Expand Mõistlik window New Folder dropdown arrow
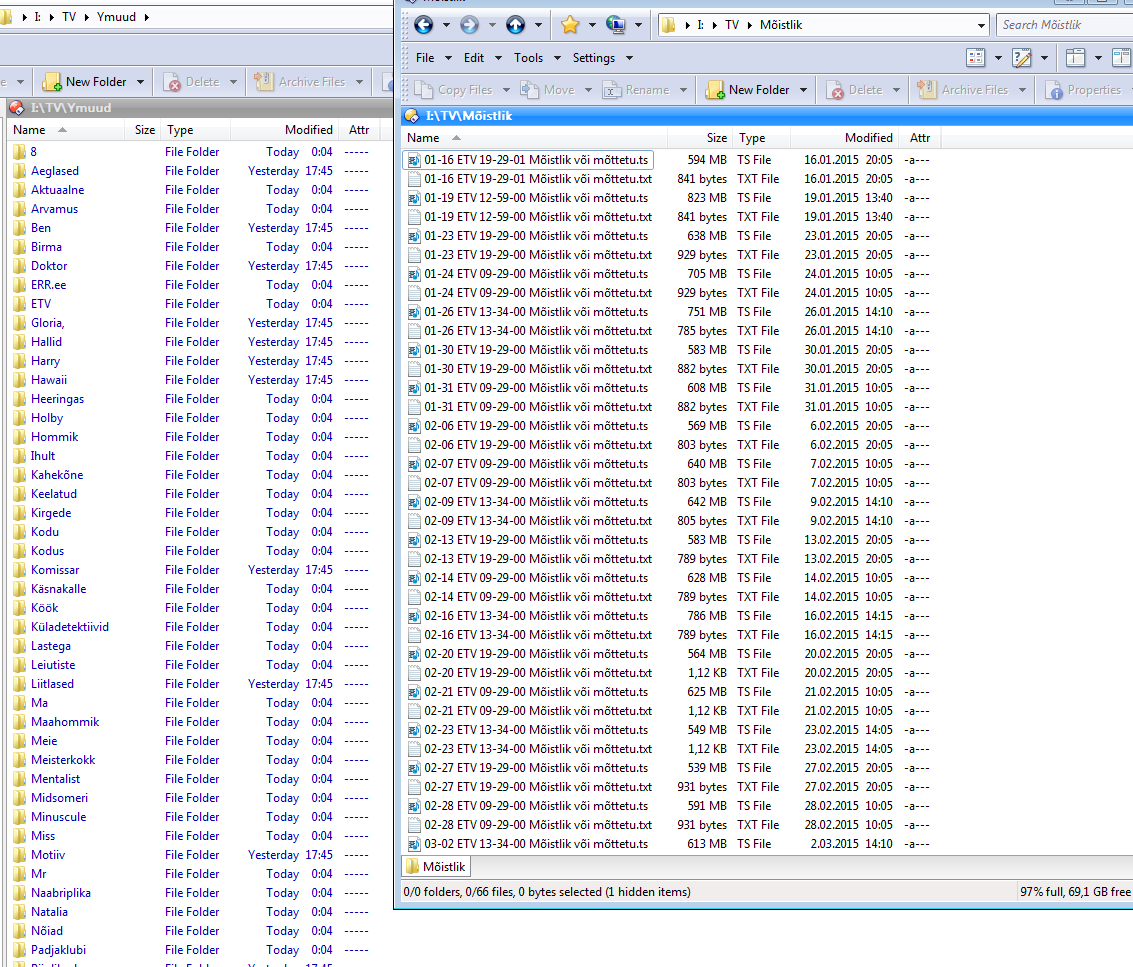Viewport: 1133px width, 967px height. click(x=804, y=90)
